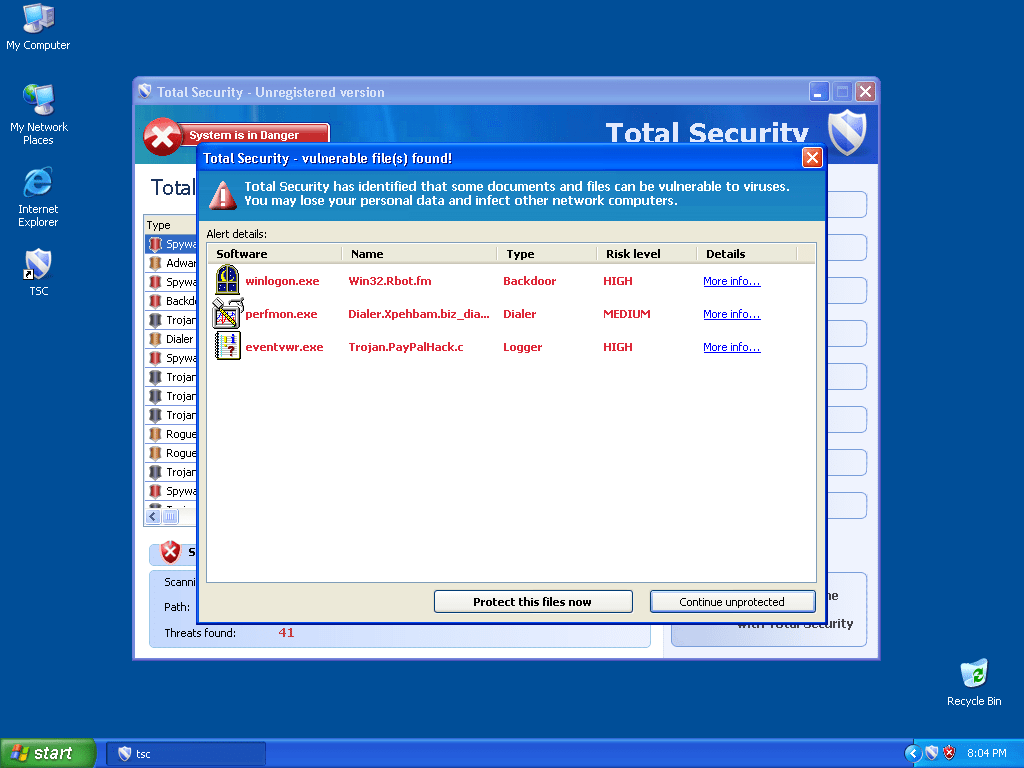The width and height of the screenshot is (1024, 768).
Task: Launch Internet Explorer desktop icon
Action: point(38,197)
